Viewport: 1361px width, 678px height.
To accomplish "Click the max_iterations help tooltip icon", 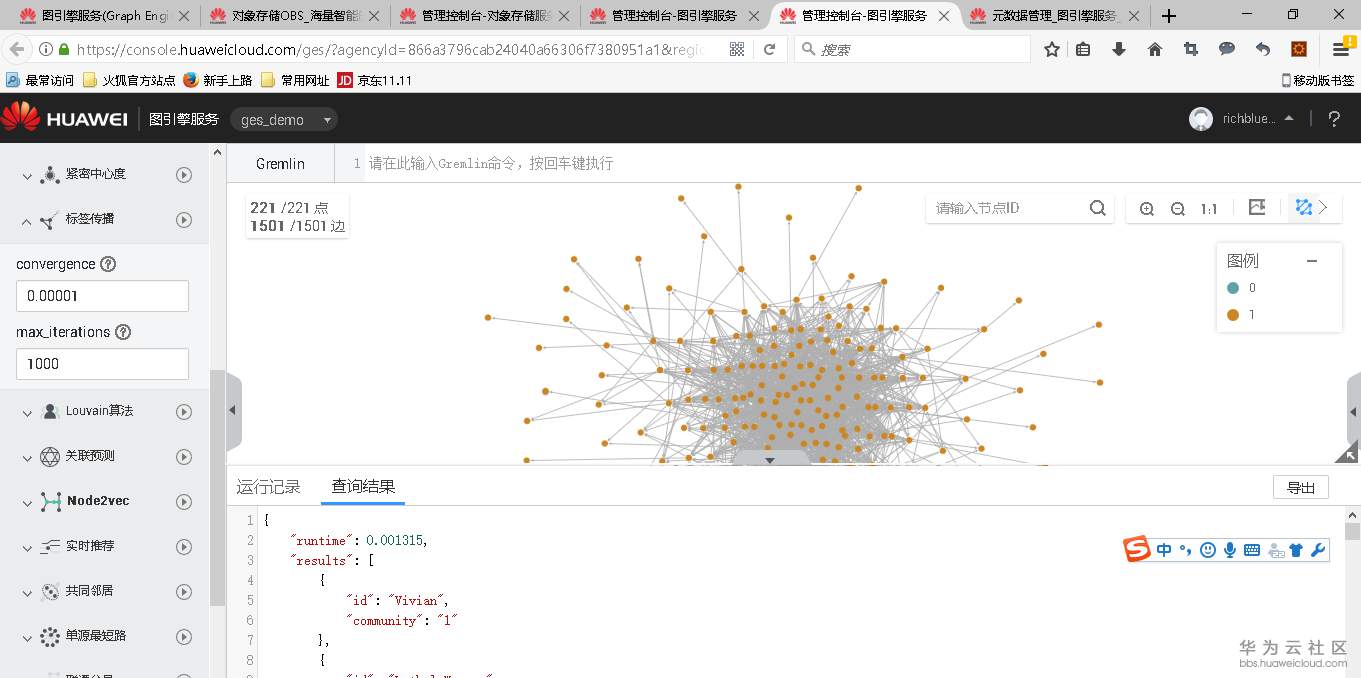I will tap(123, 332).
